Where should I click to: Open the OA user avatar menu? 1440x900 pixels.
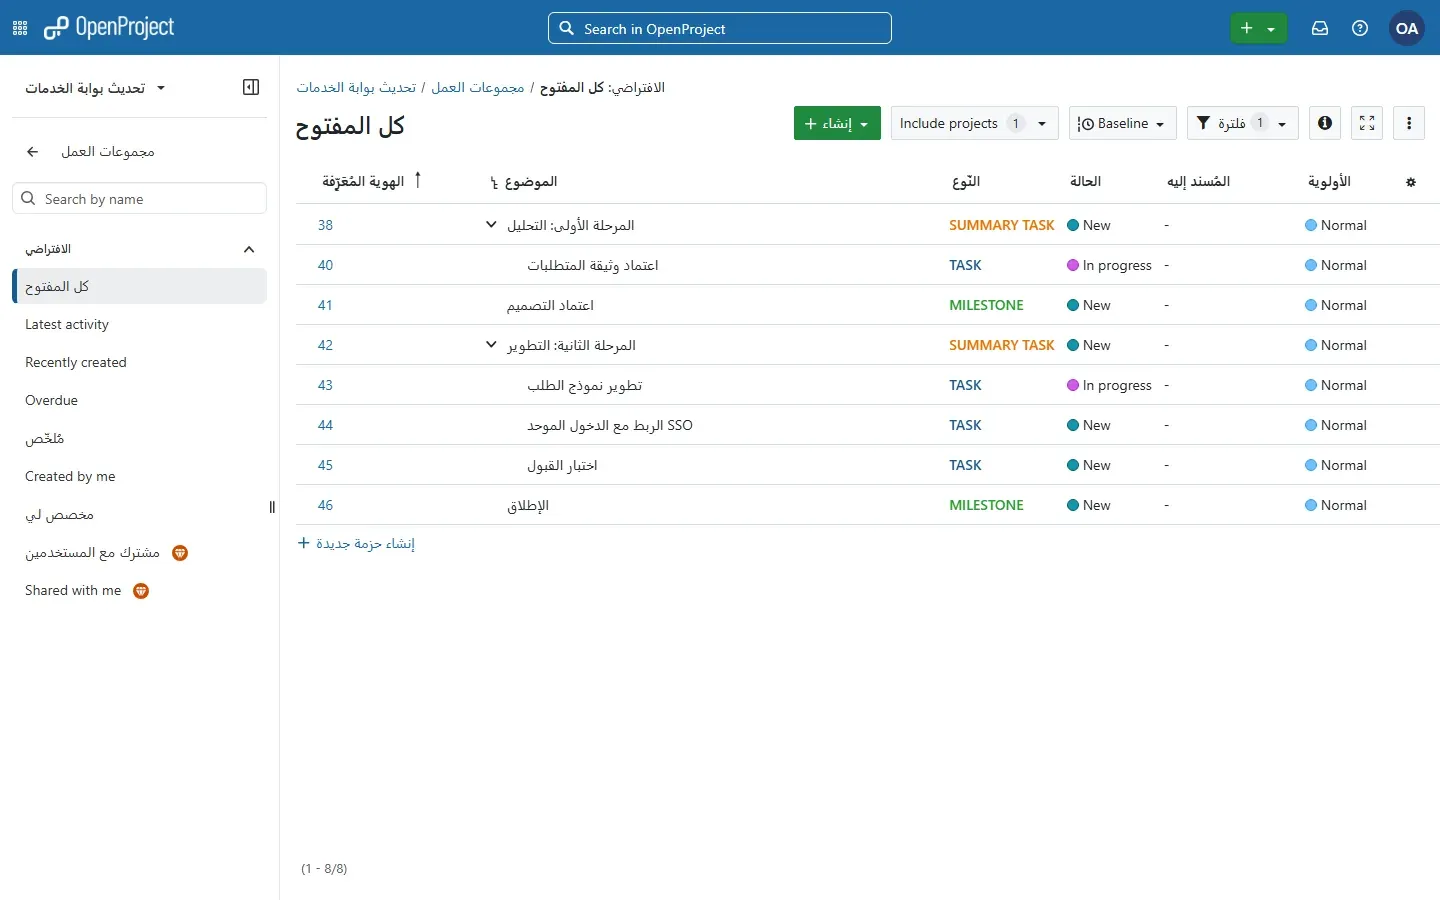tap(1408, 29)
